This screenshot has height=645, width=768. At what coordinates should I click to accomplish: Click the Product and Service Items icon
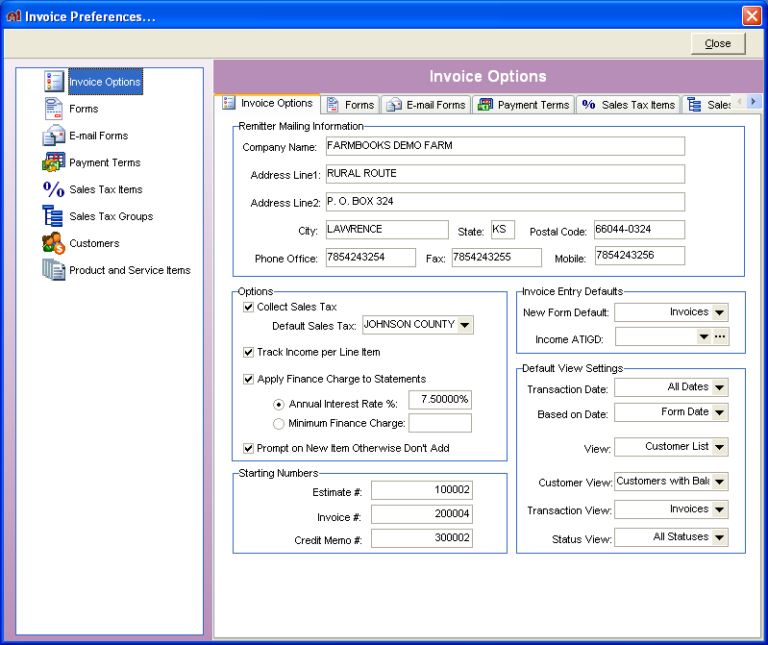[x=53, y=270]
